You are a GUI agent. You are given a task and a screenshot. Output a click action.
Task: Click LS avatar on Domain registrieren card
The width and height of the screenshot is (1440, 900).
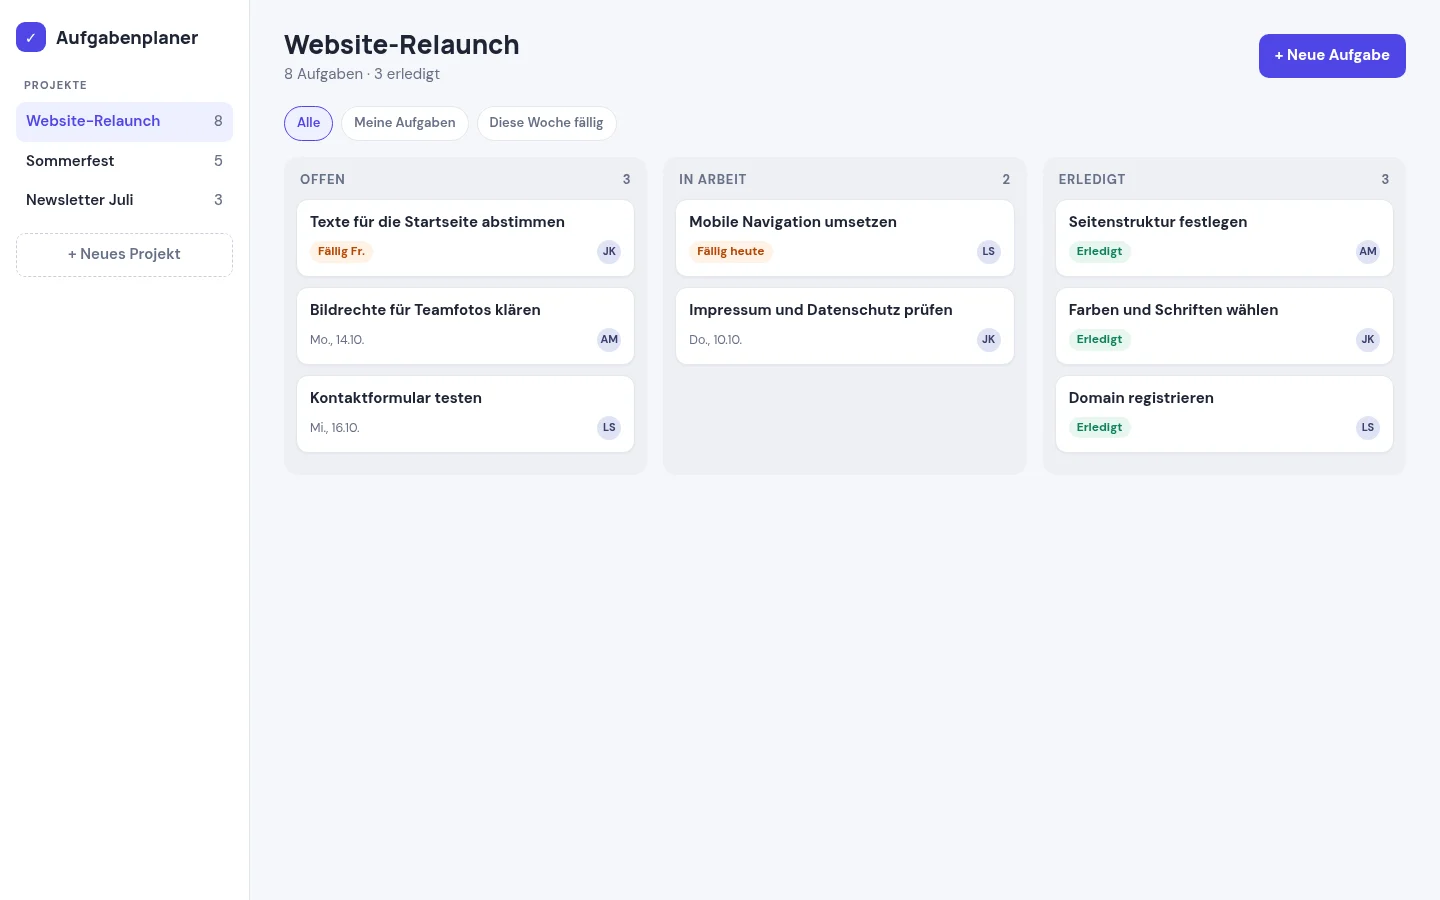coord(1368,428)
